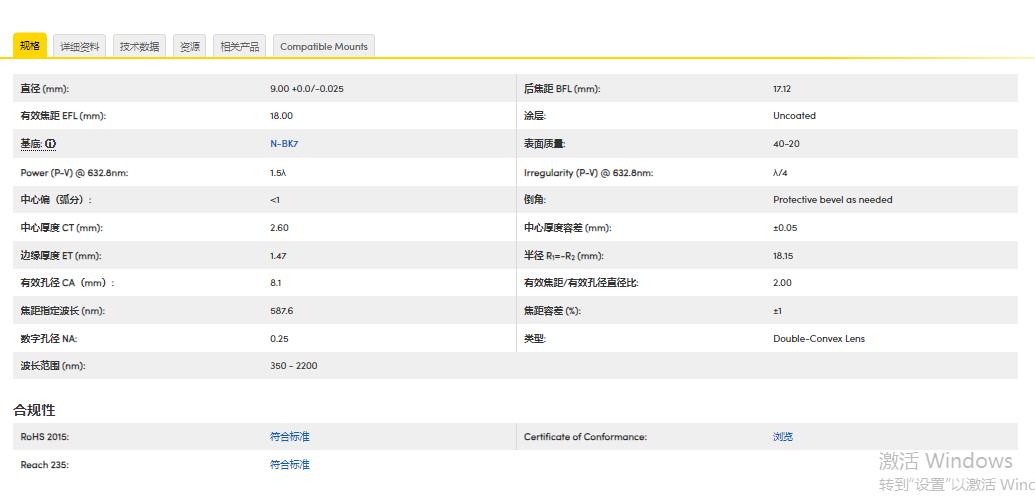Click 符合标准 link for RoHS 2015
Screen dimensions: 1035x500
point(290,437)
